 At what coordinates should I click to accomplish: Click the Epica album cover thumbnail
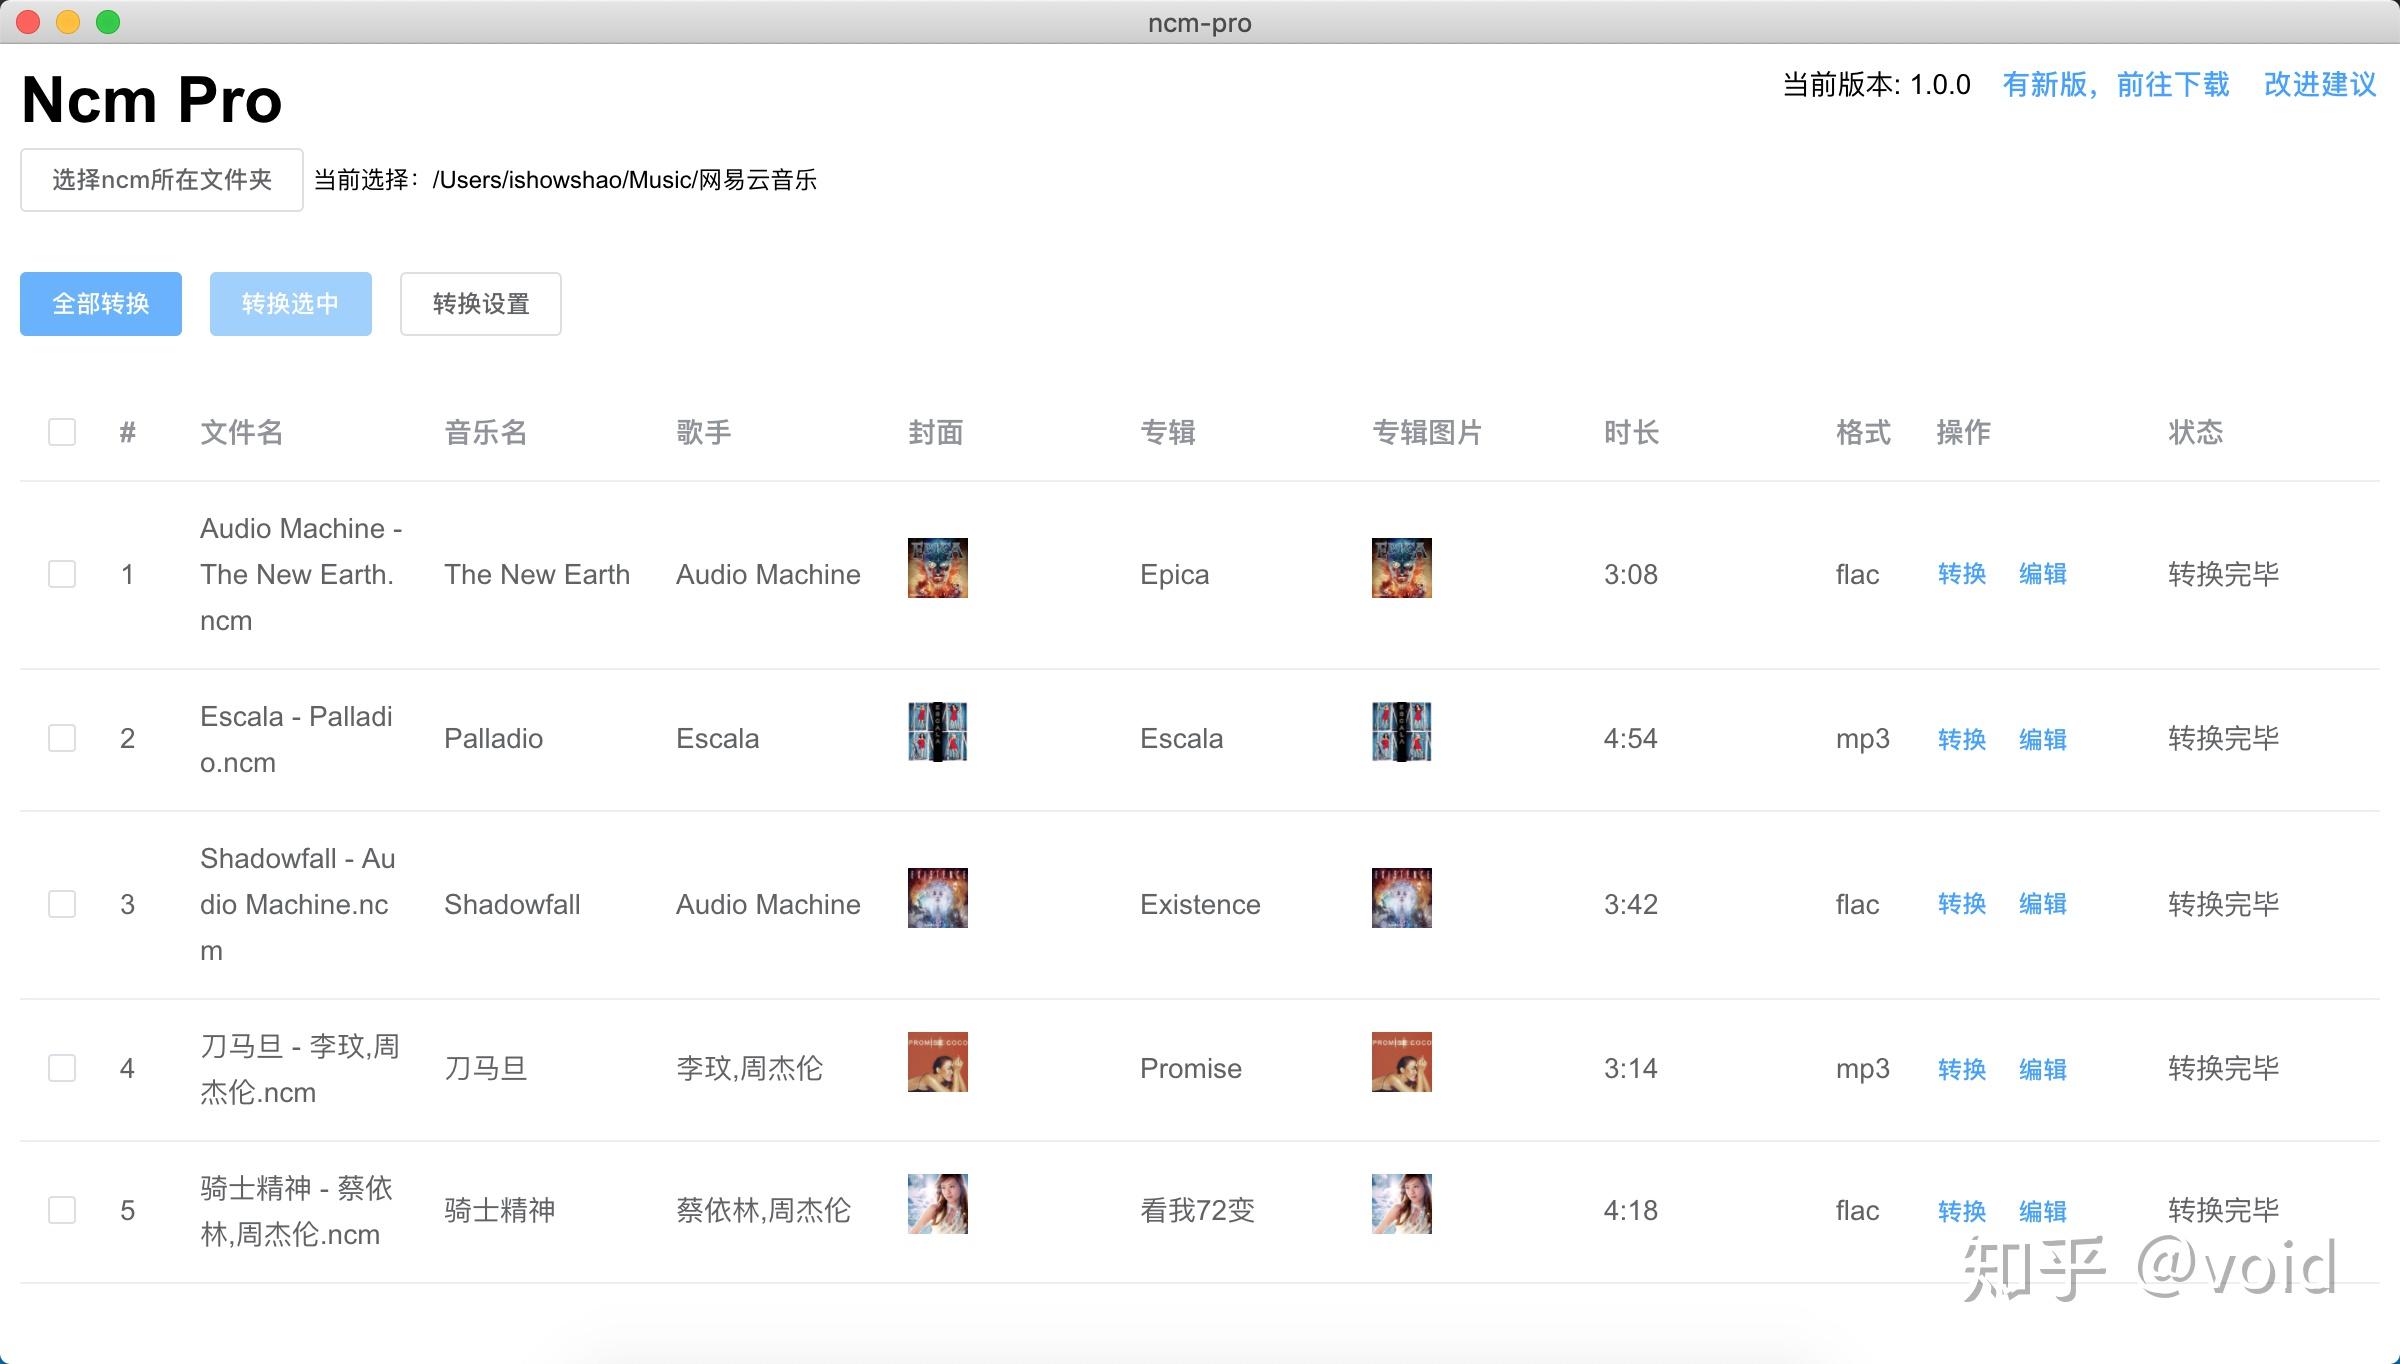pyautogui.click(x=938, y=568)
